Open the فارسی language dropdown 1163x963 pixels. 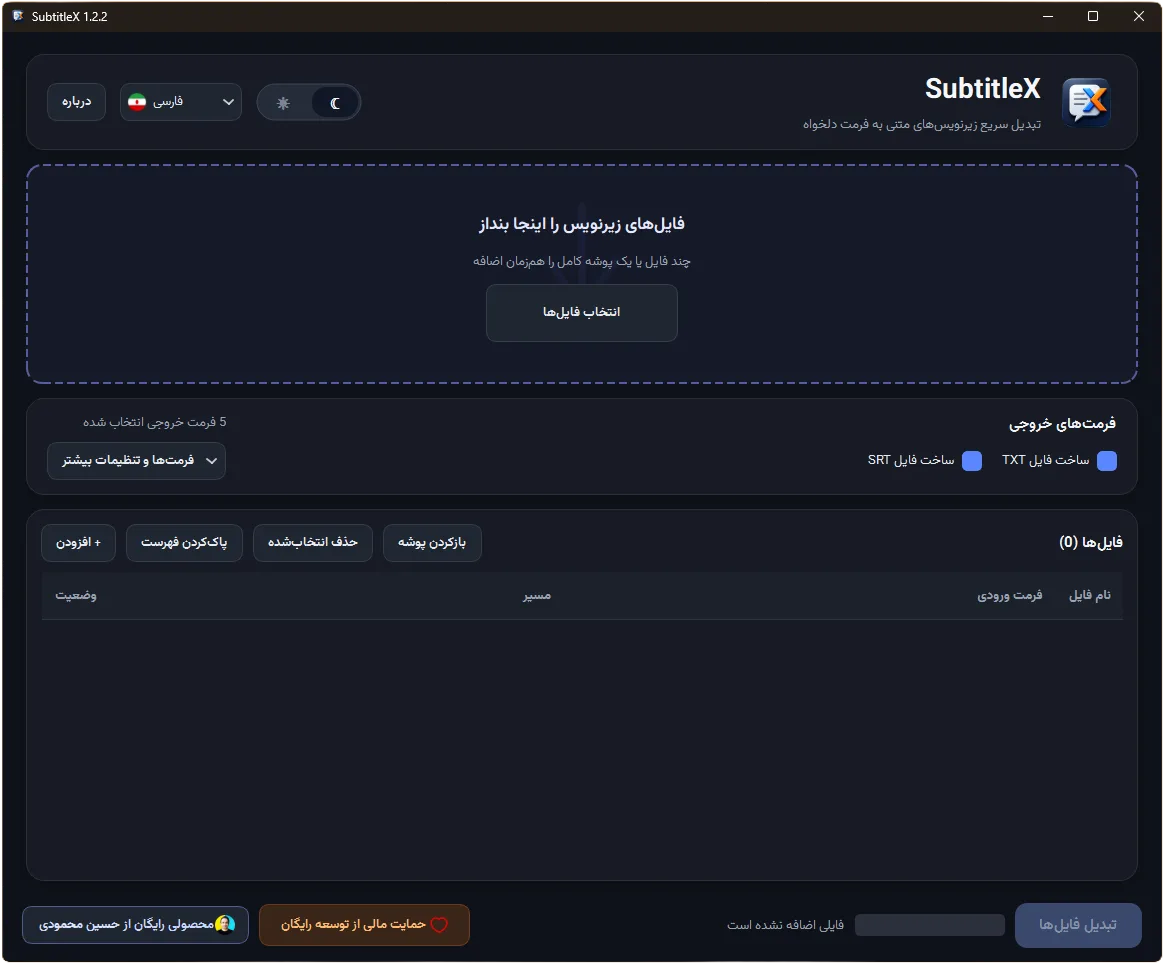coord(181,102)
